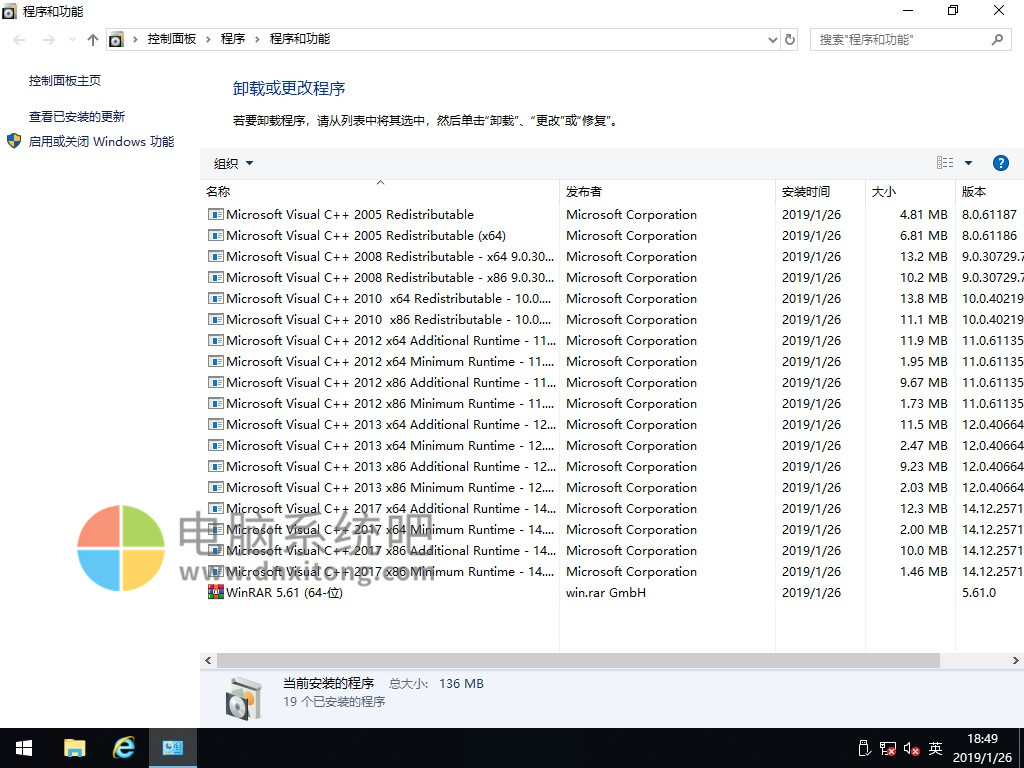Viewport: 1024px width, 768px height.
Task: Select Visual C++ 2012 x64 Additional Runtime
Action: (611, 340)
